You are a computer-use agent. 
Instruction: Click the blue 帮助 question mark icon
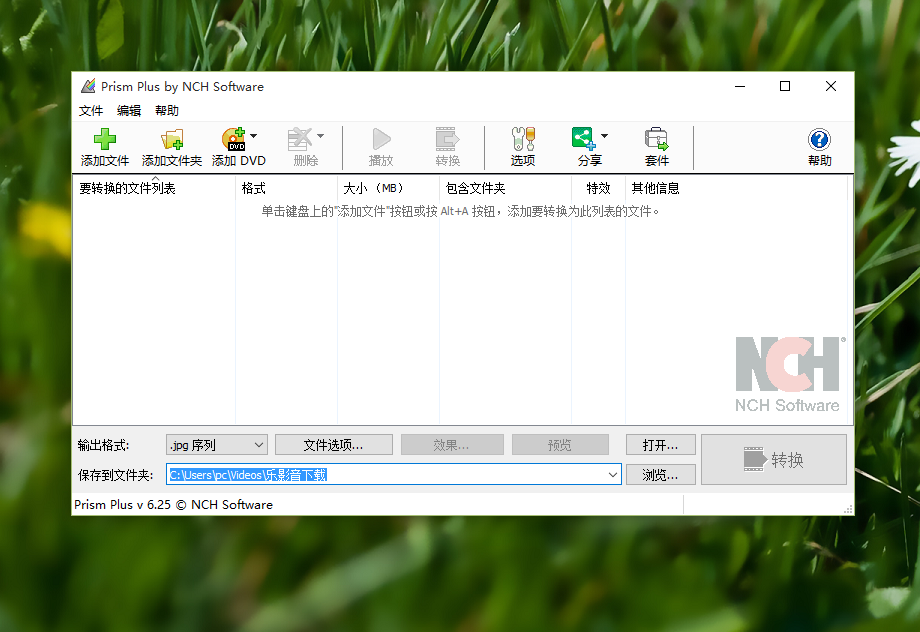[819, 140]
